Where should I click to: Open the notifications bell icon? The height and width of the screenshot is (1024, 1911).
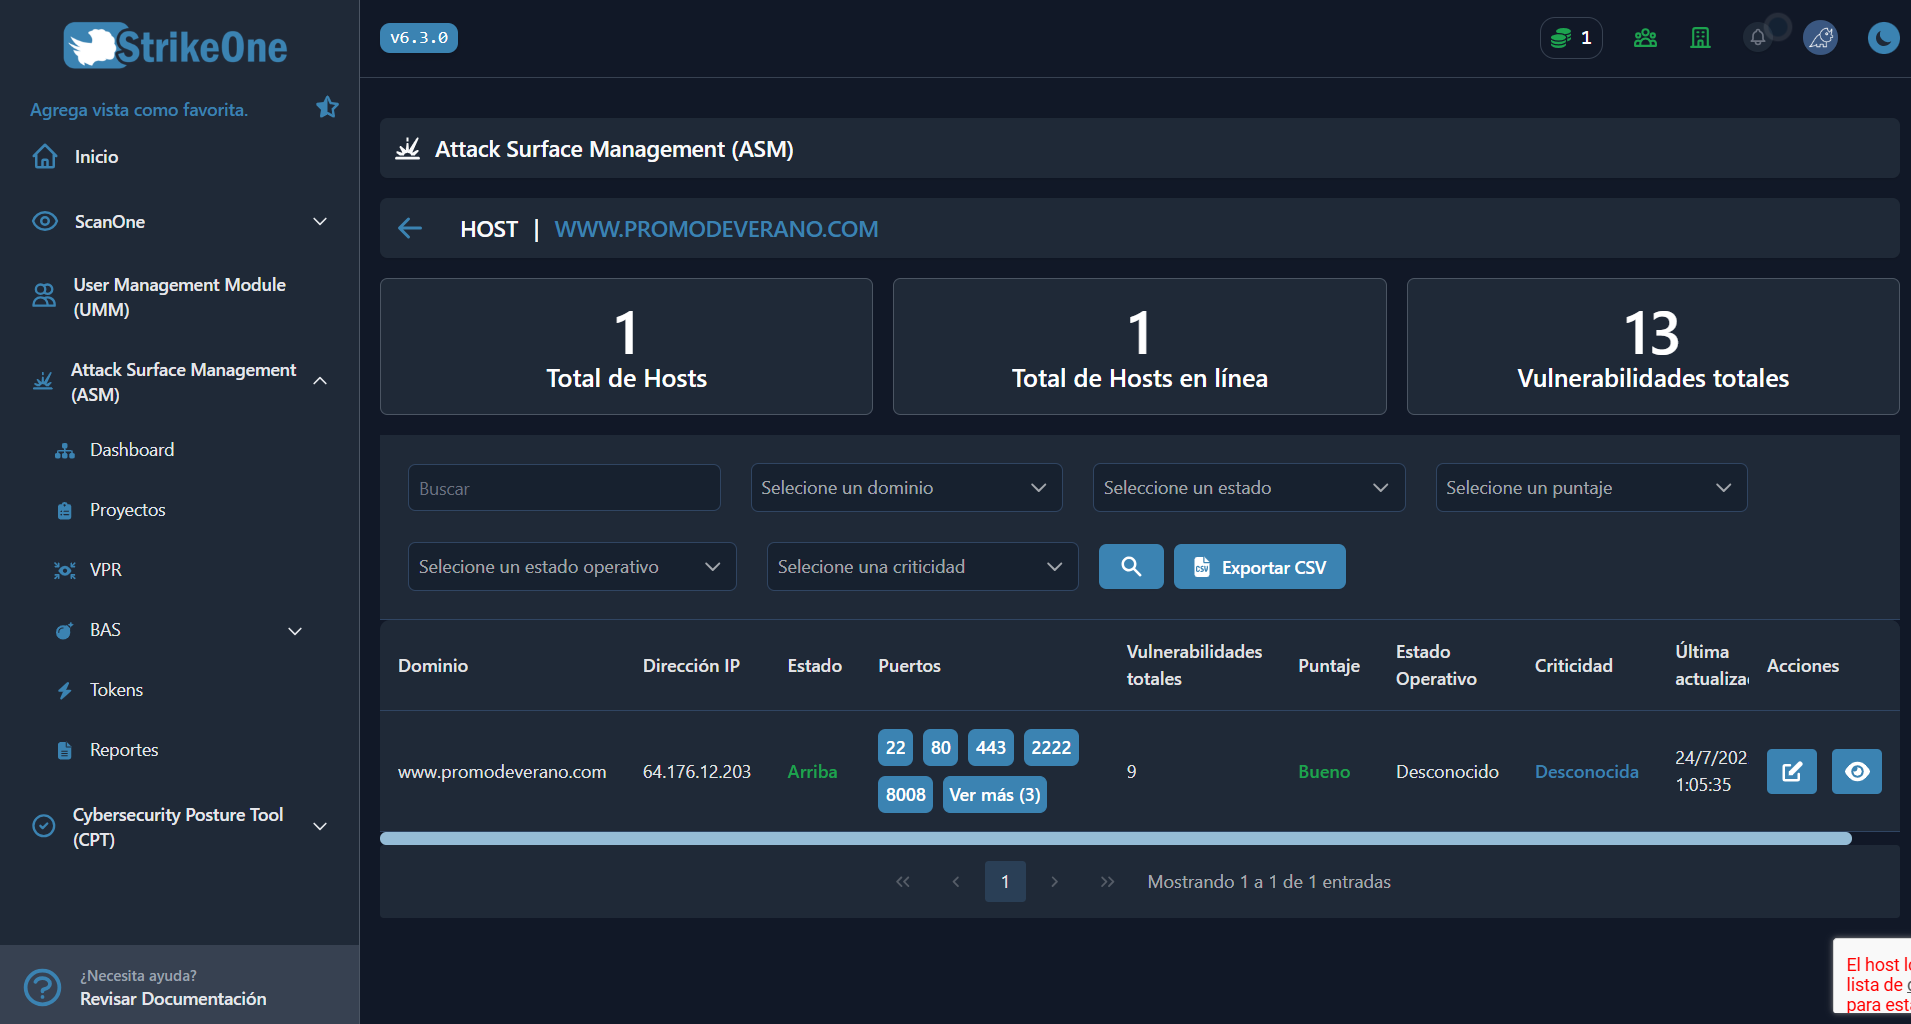tap(1758, 37)
